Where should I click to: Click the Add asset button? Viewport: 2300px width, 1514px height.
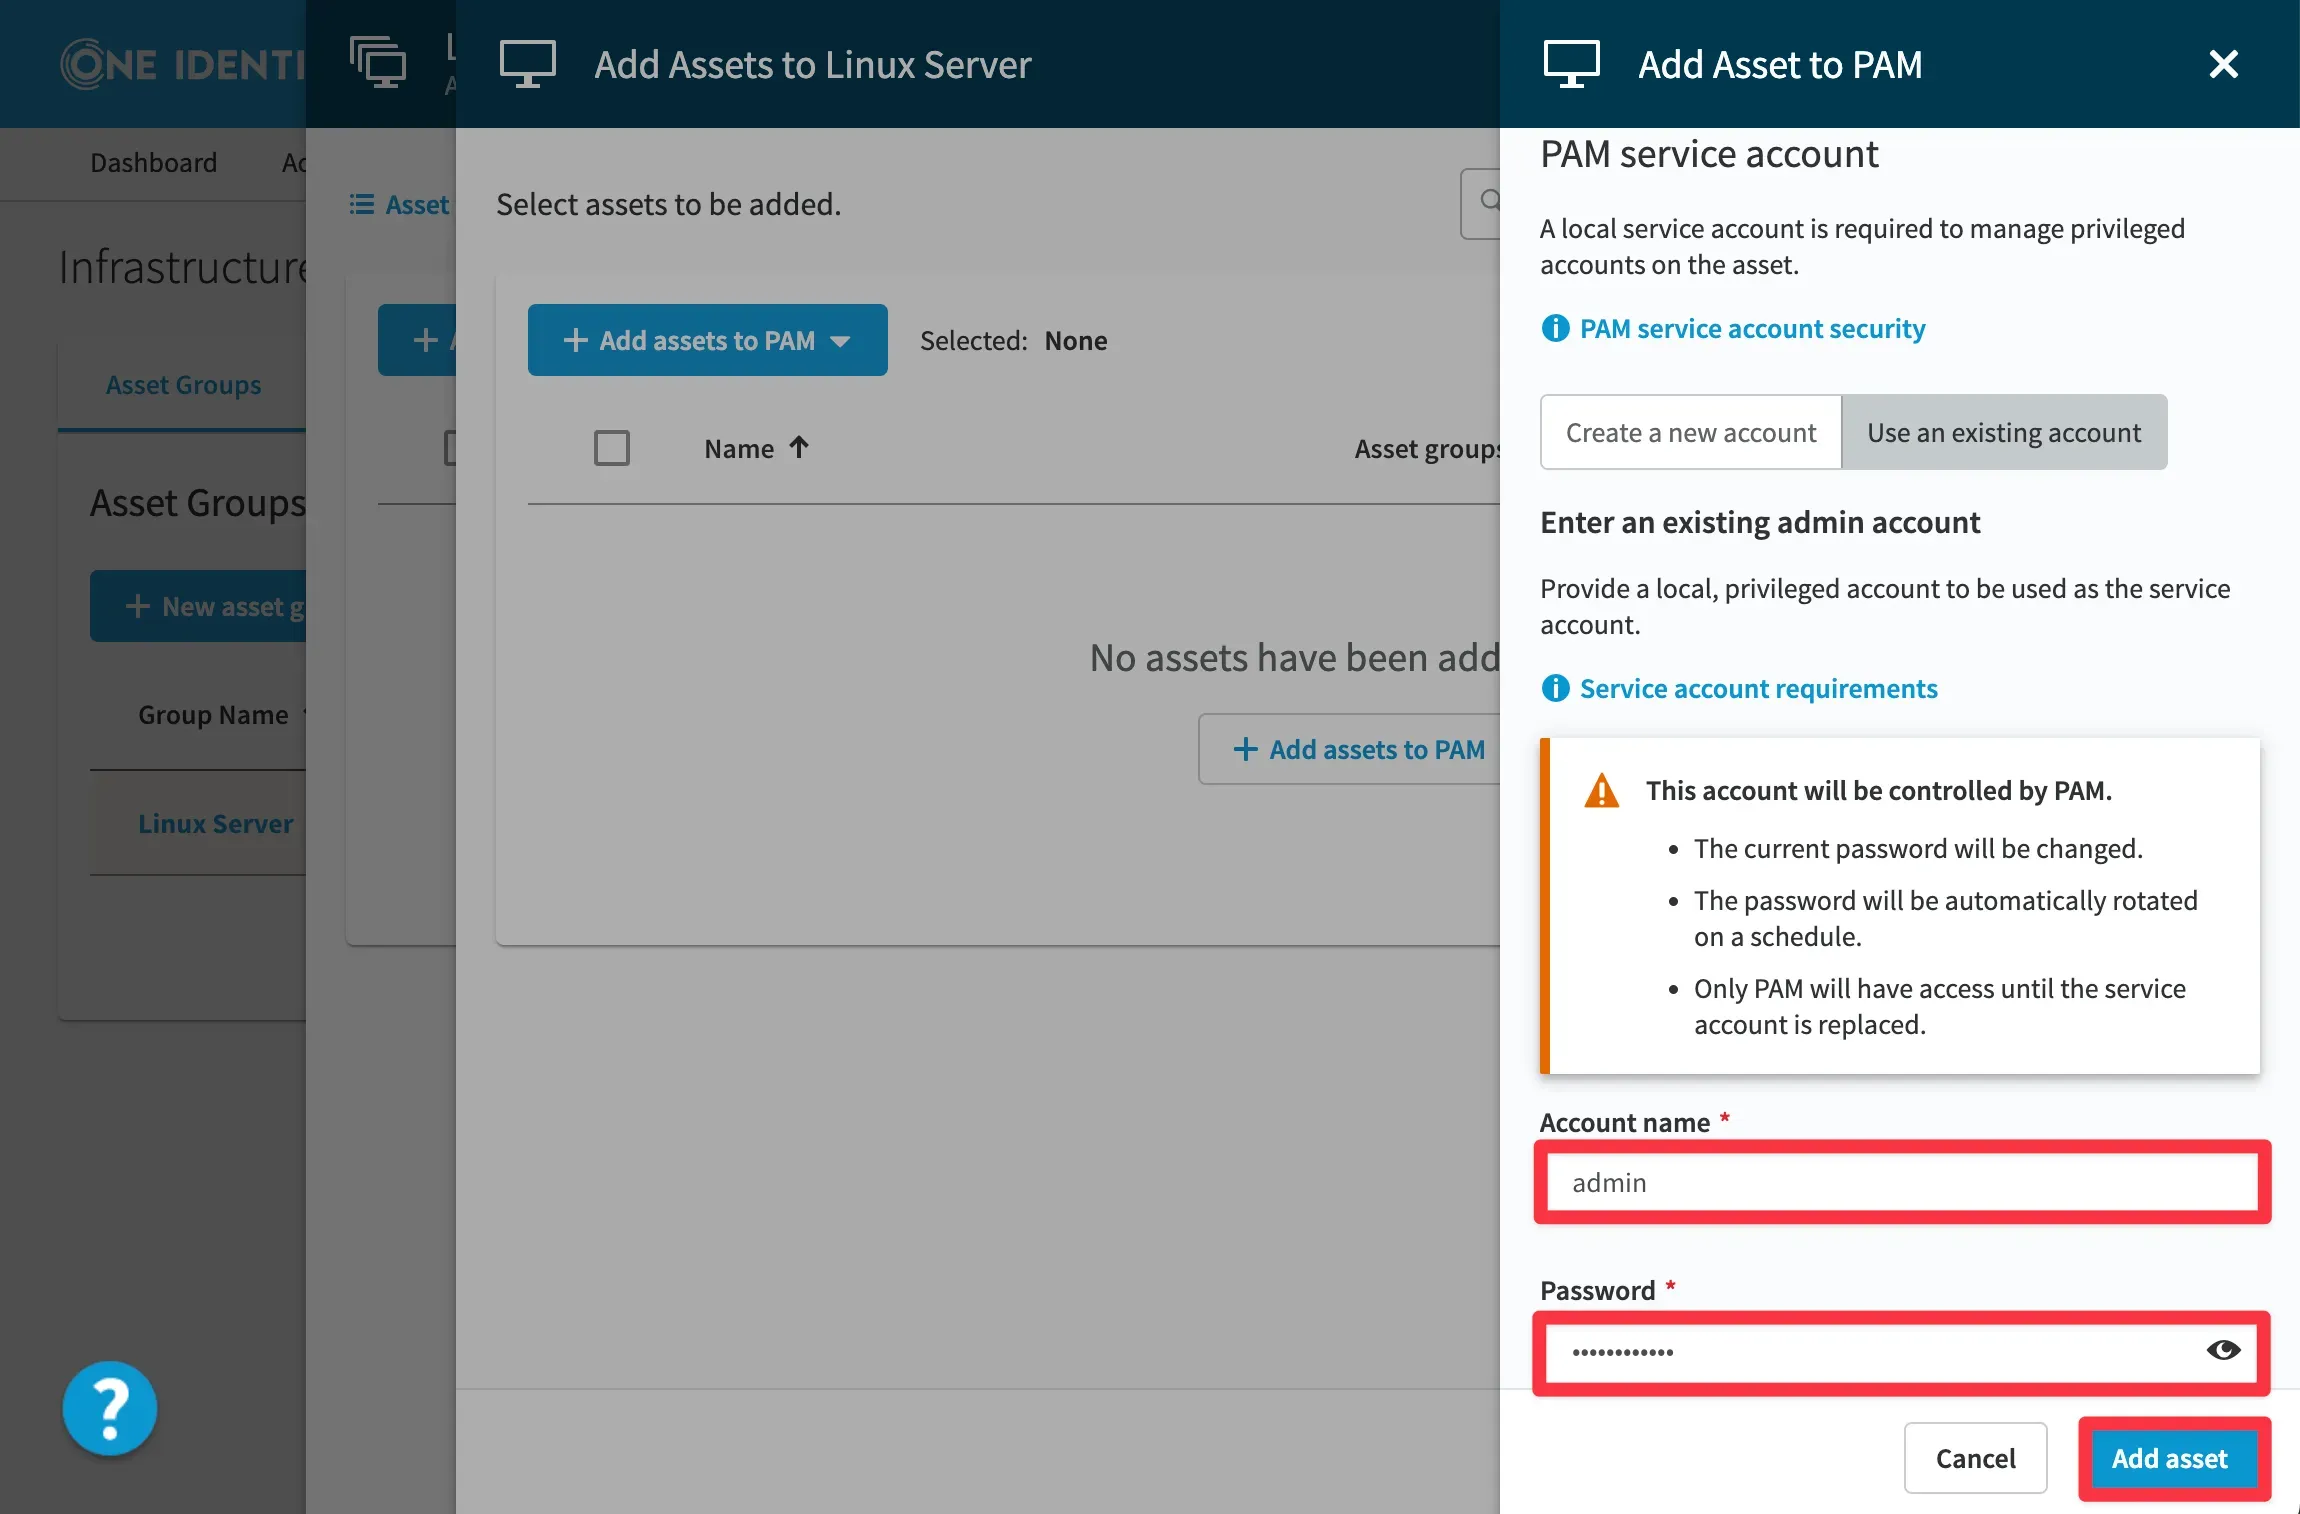pos(2169,1458)
